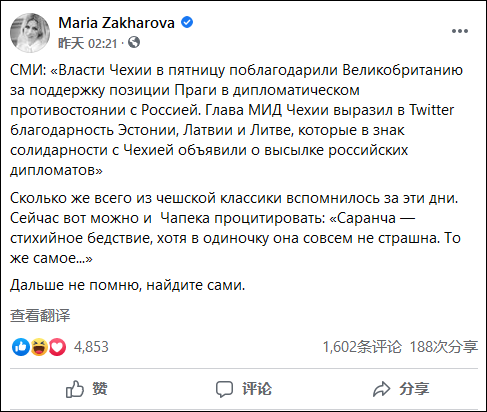Click the public globe privacy icon
This screenshot has width=487, height=412.
[x=134, y=42]
